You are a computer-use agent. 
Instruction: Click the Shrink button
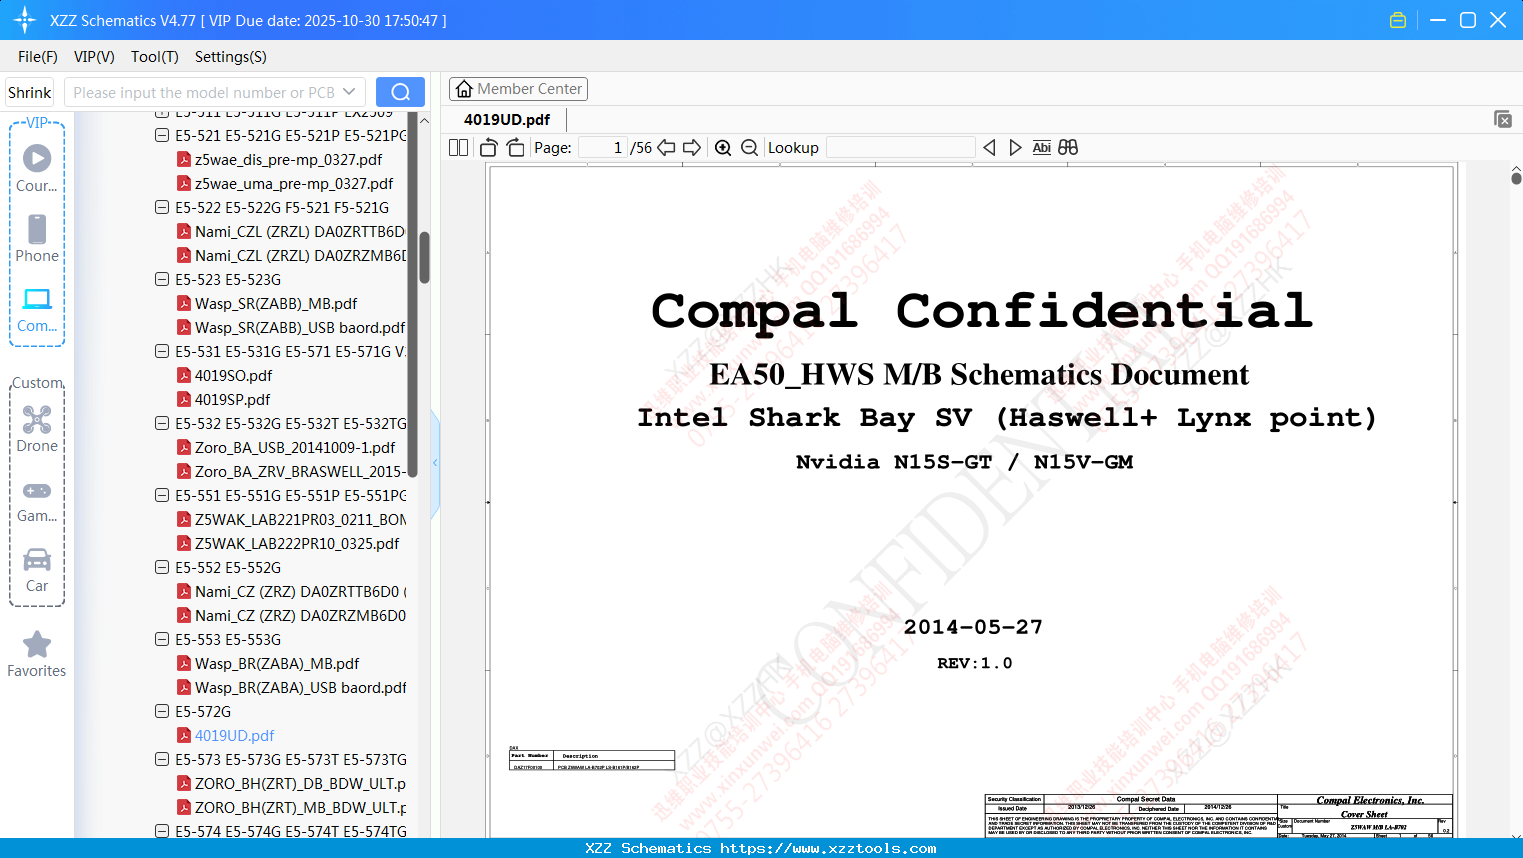tap(30, 92)
